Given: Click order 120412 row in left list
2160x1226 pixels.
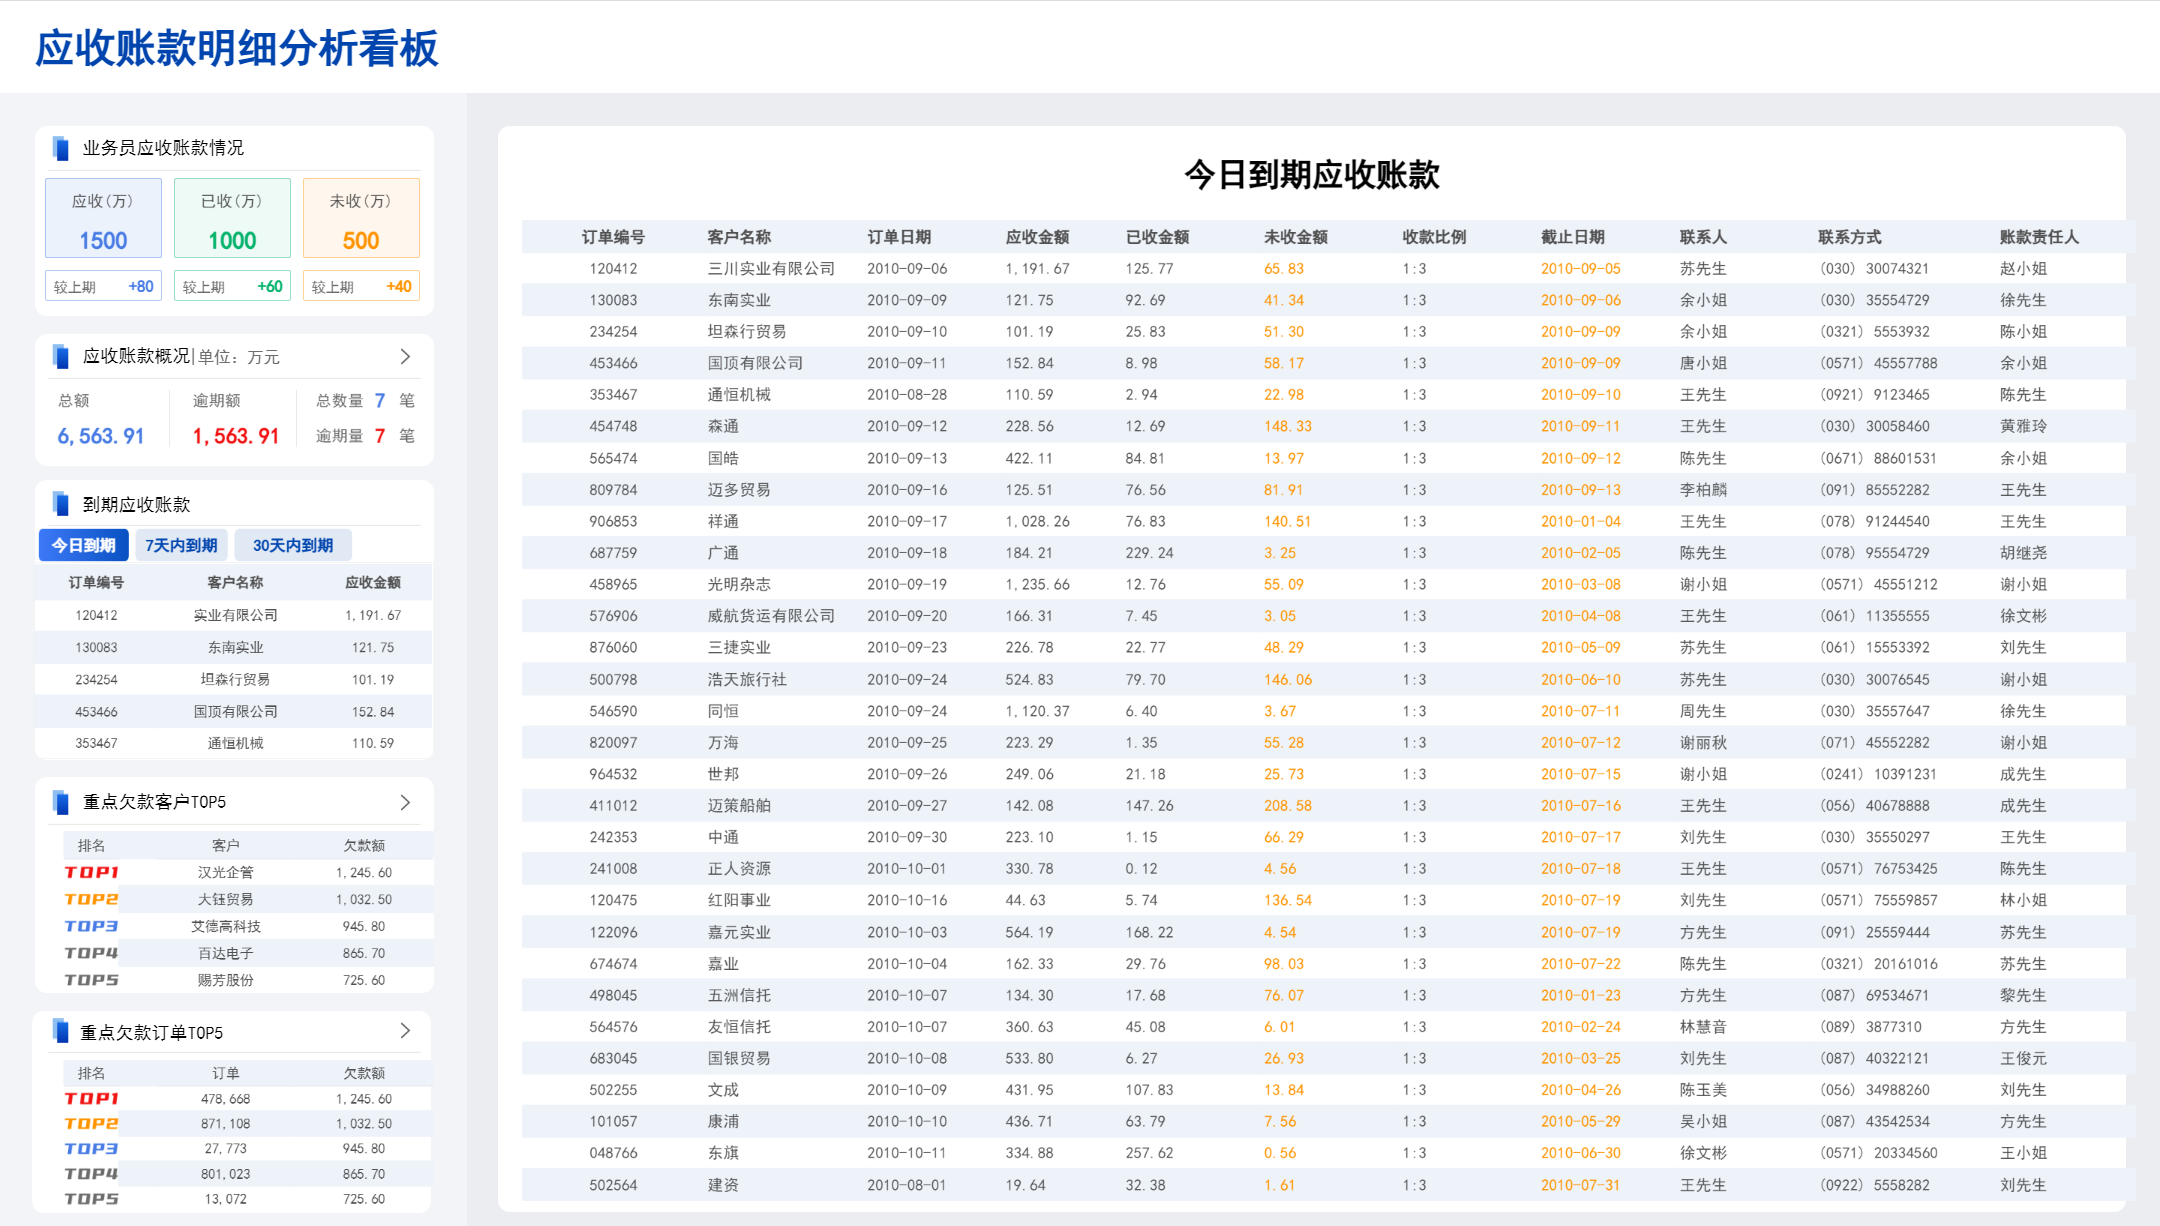Looking at the screenshot, I should [96, 615].
